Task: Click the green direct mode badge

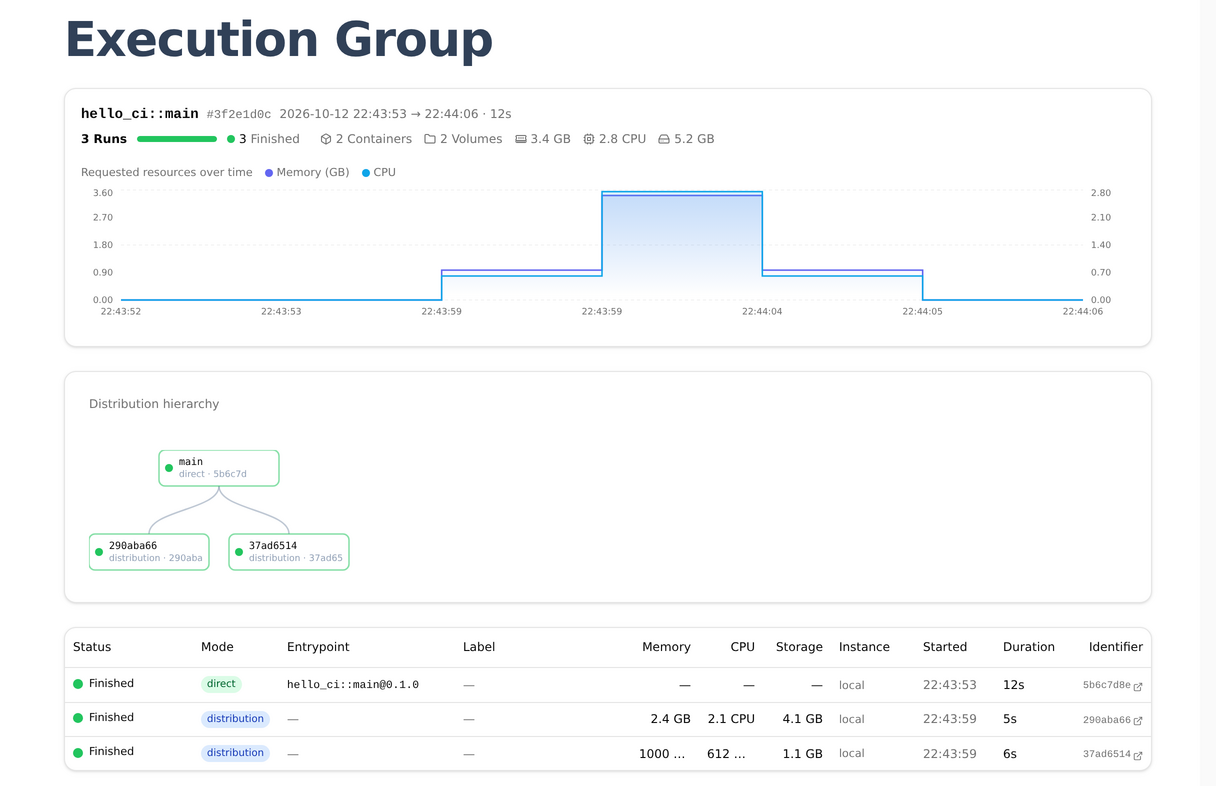Action: click(x=221, y=684)
